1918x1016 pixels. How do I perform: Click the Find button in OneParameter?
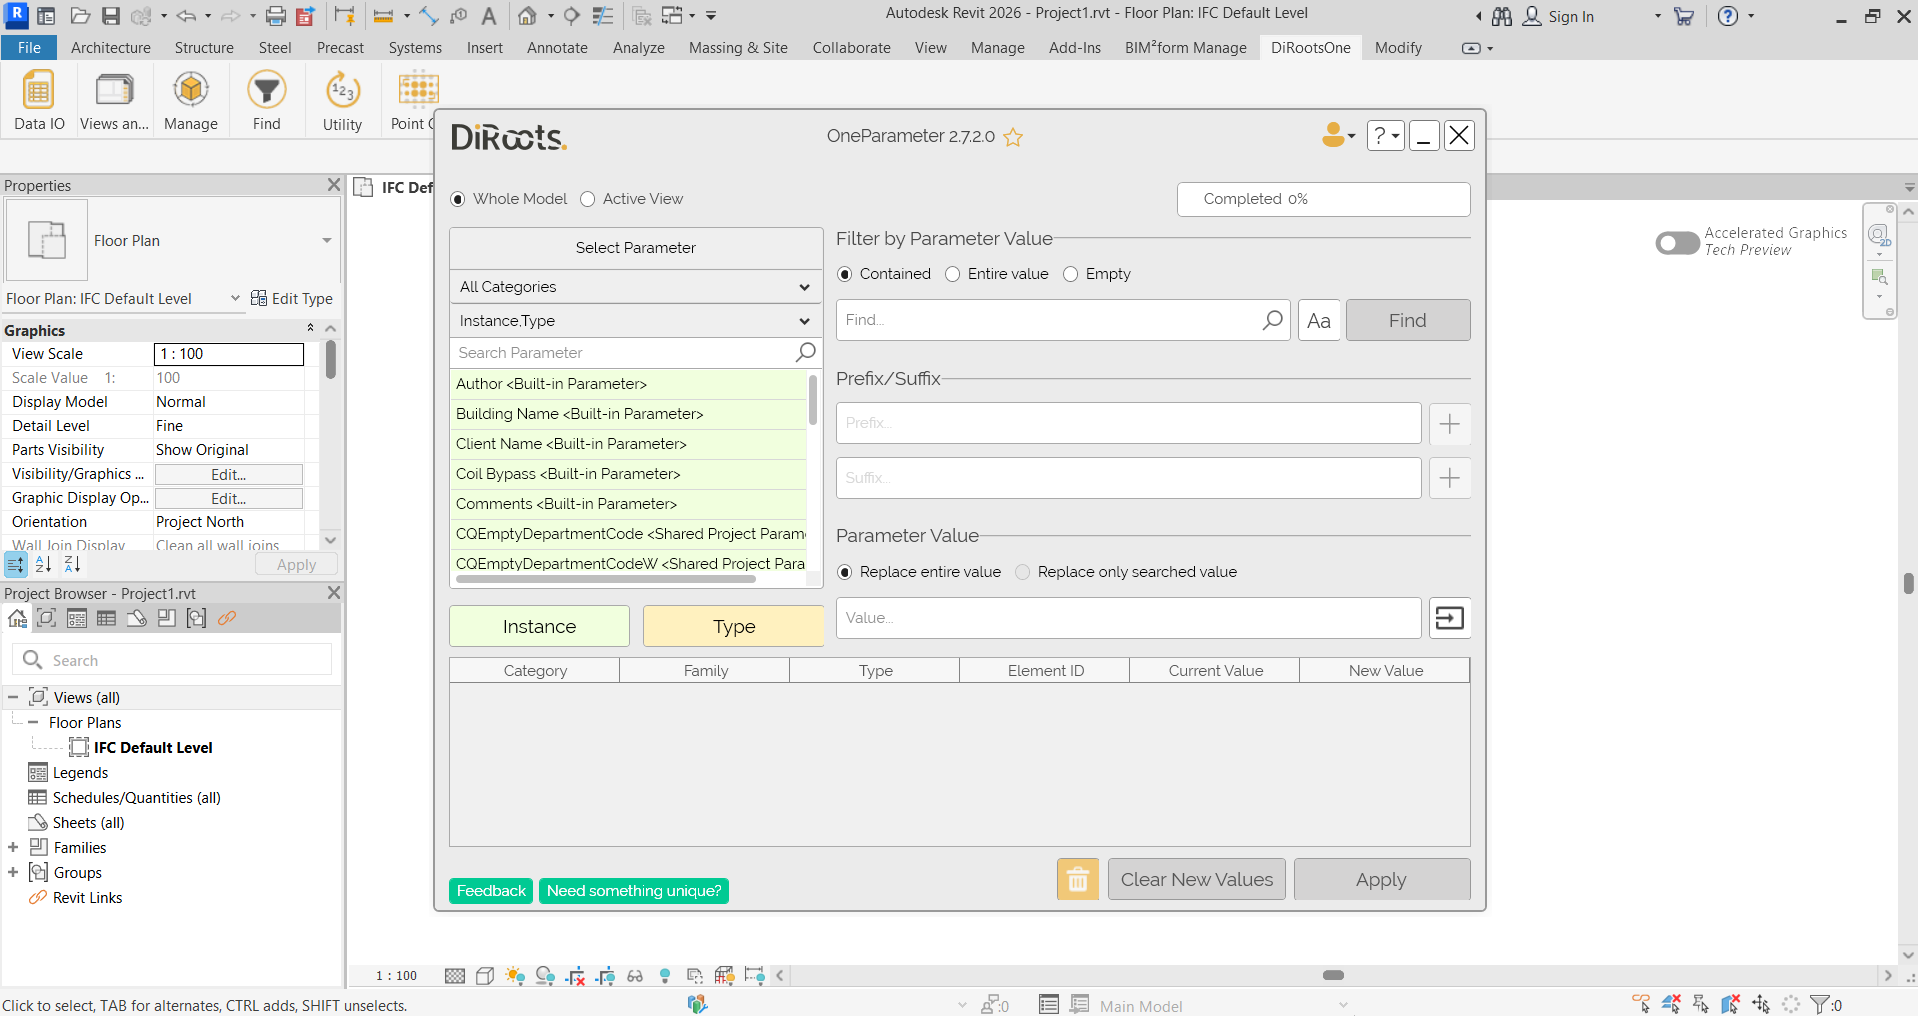(1408, 320)
